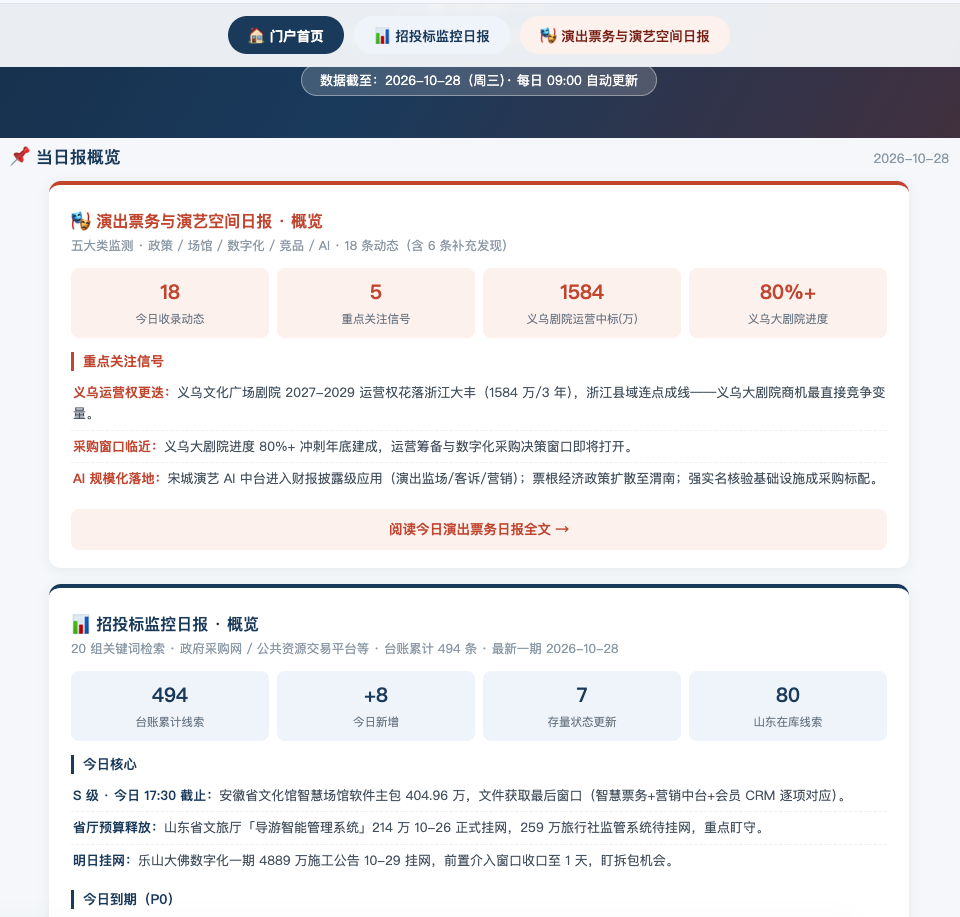This screenshot has width=960, height=917.
Task: Click the house icon in 门户首页 tab
Action: (x=256, y=36)
